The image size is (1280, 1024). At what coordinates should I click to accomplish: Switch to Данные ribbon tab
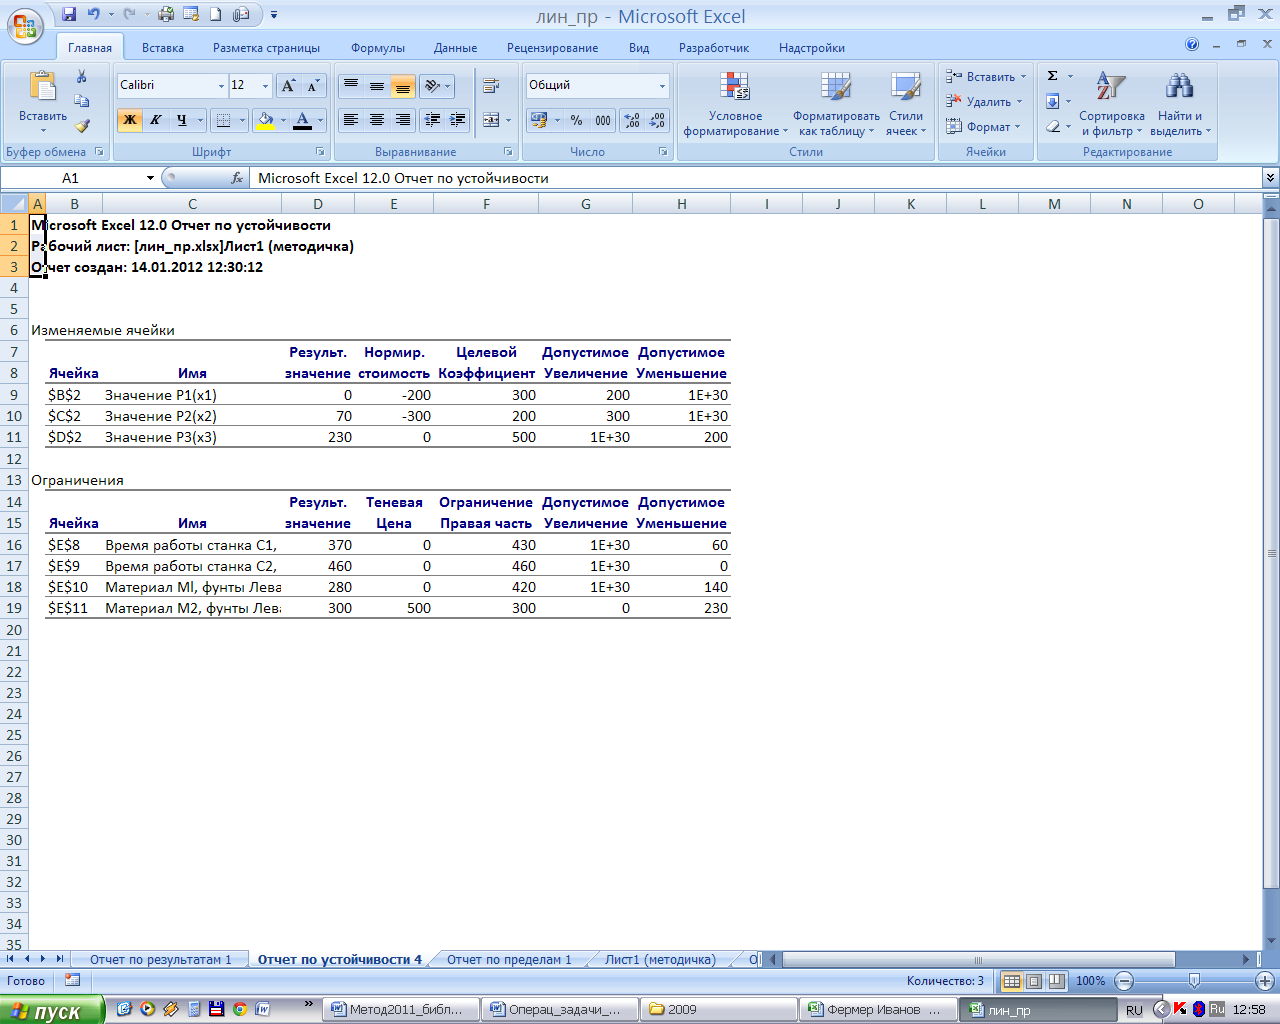[x=455, y=48]
